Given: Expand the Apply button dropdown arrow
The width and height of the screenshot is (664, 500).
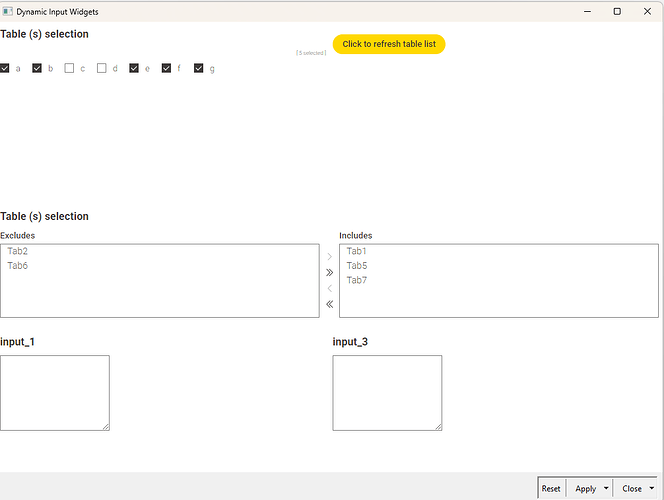Looking at the screenshot, I should click(x=605, y=489).
